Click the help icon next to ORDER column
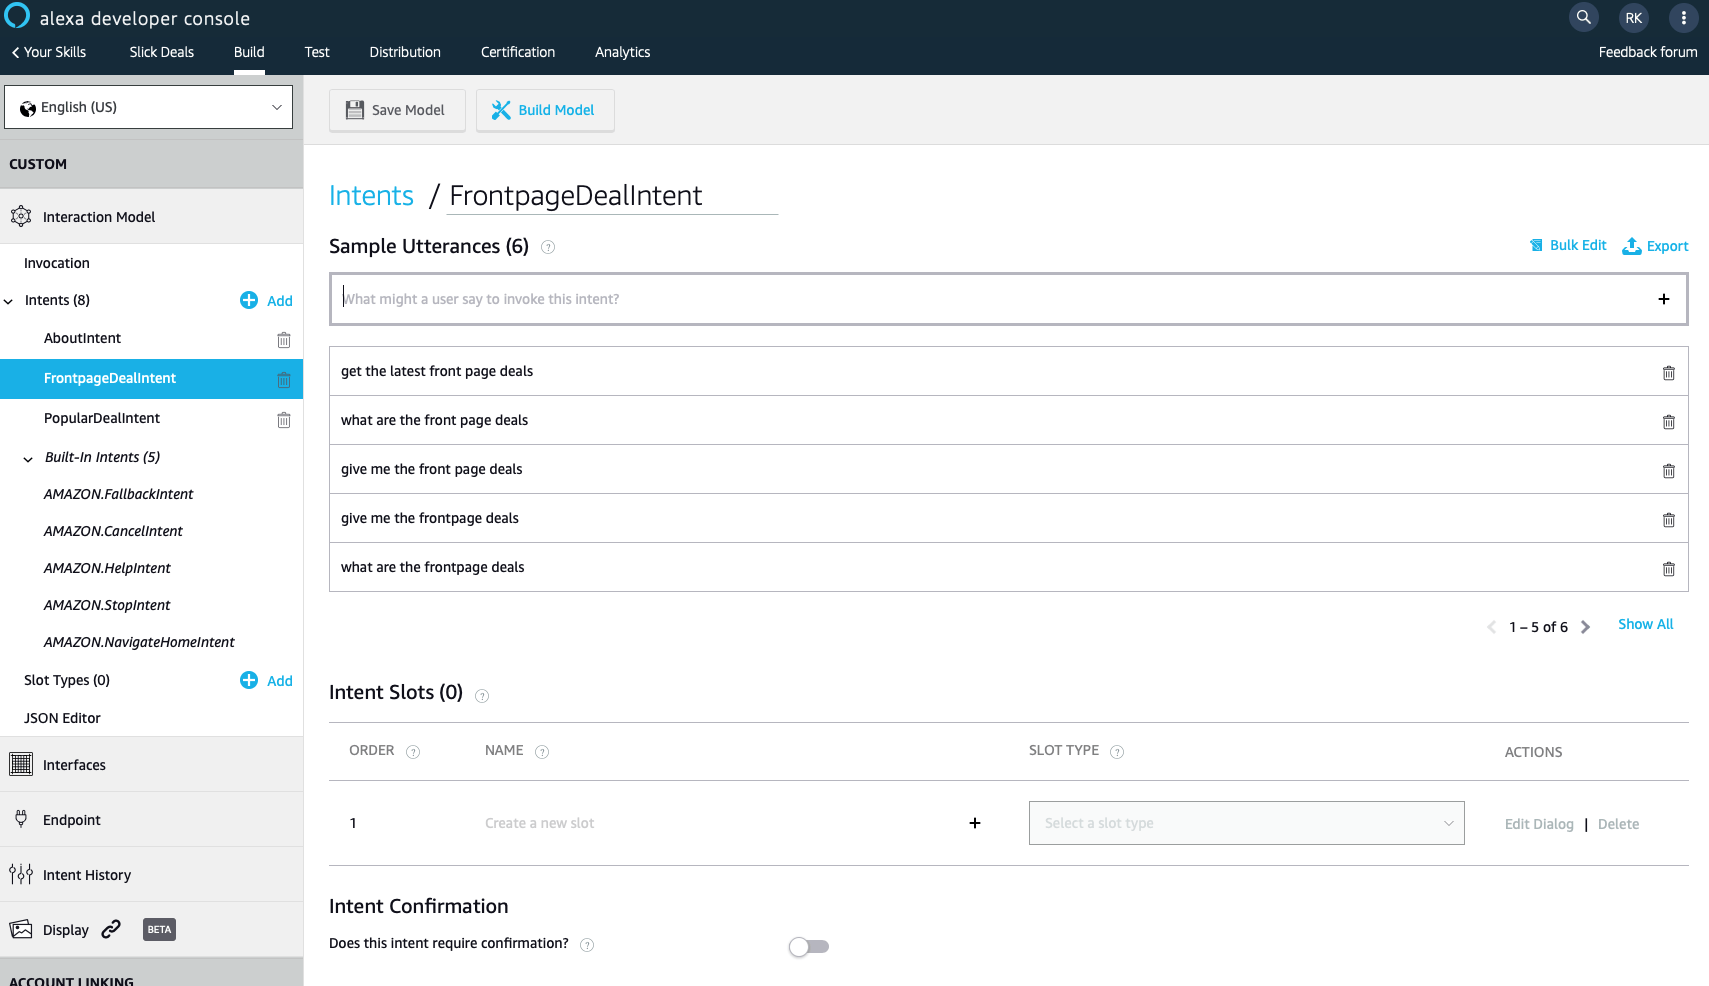The height and width of the screenshot is (986, 1709). click(413, 752)
